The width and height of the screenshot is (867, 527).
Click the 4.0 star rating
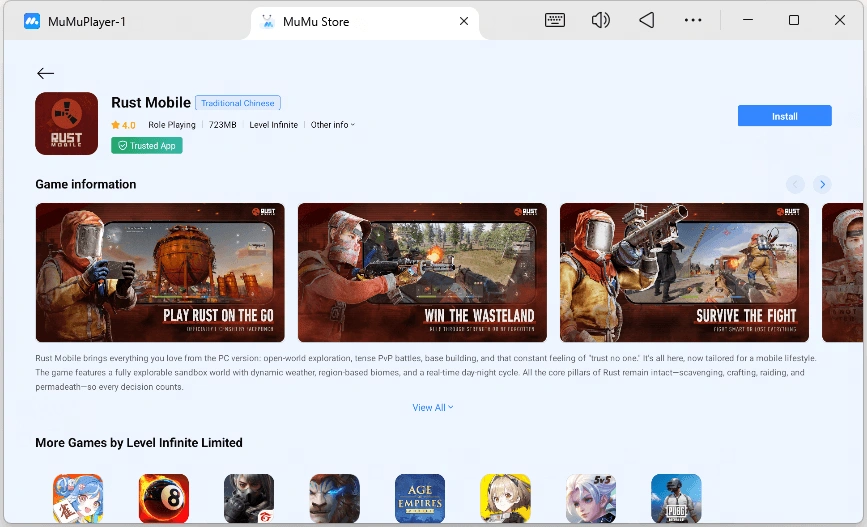[123, 125]
